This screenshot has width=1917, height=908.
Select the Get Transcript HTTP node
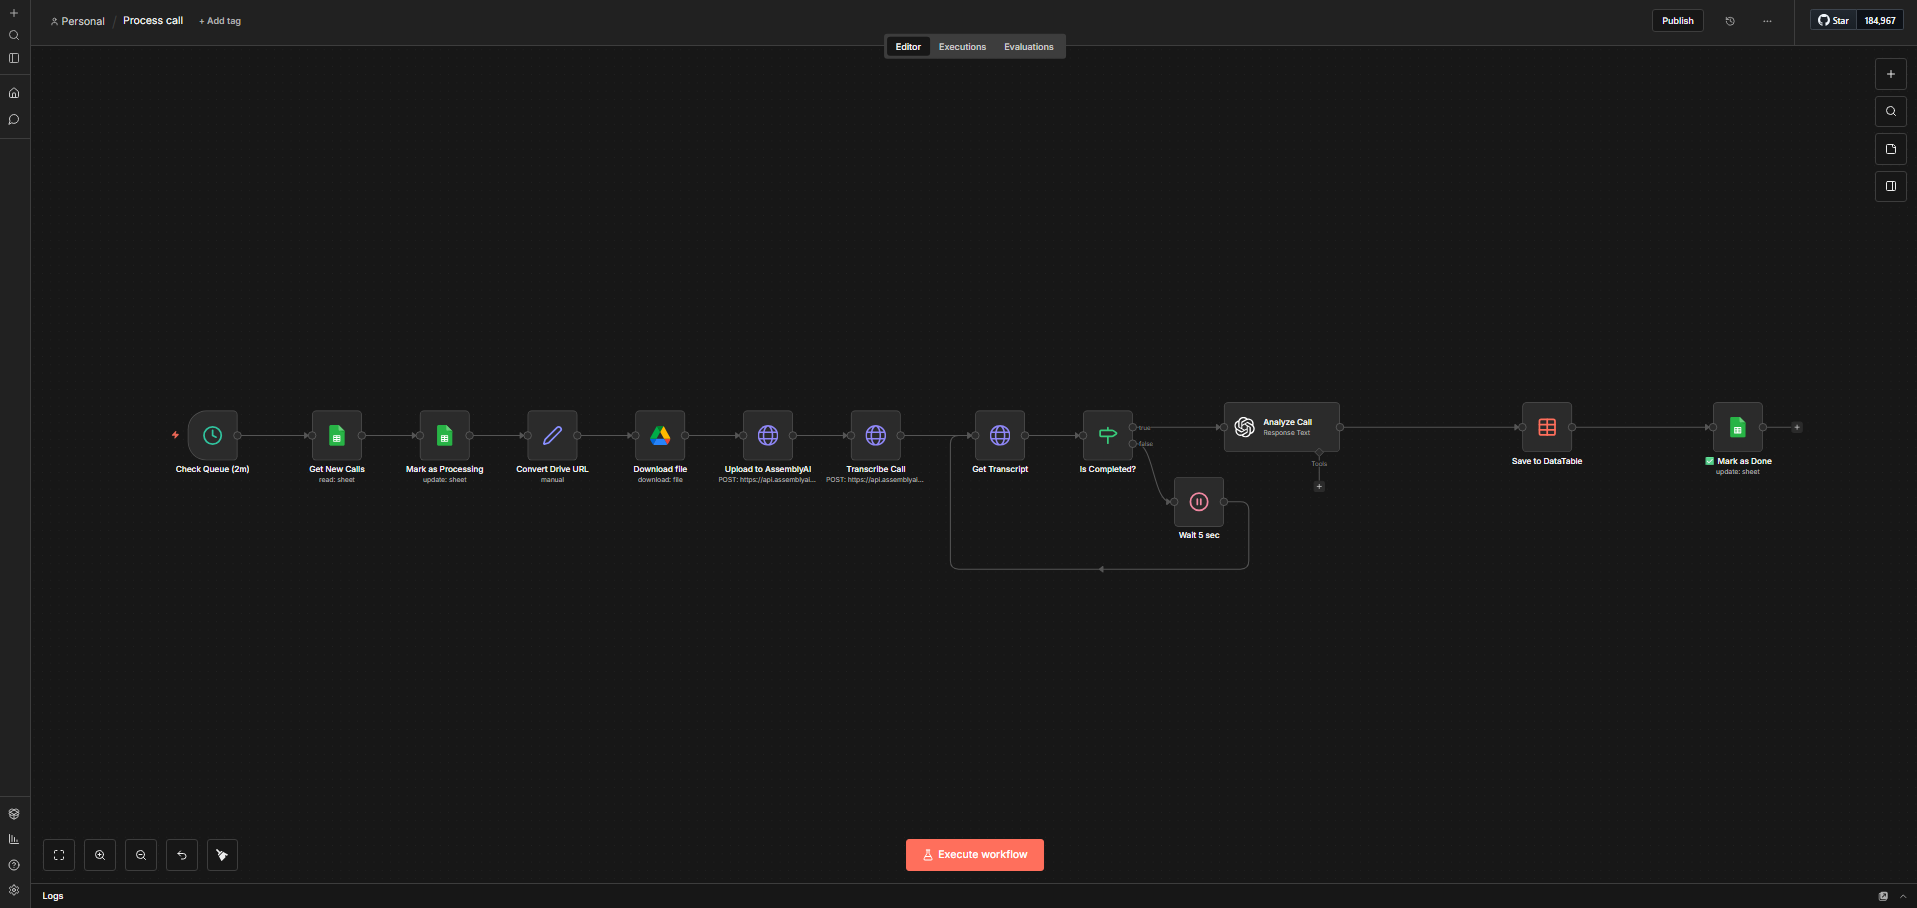1000,435
